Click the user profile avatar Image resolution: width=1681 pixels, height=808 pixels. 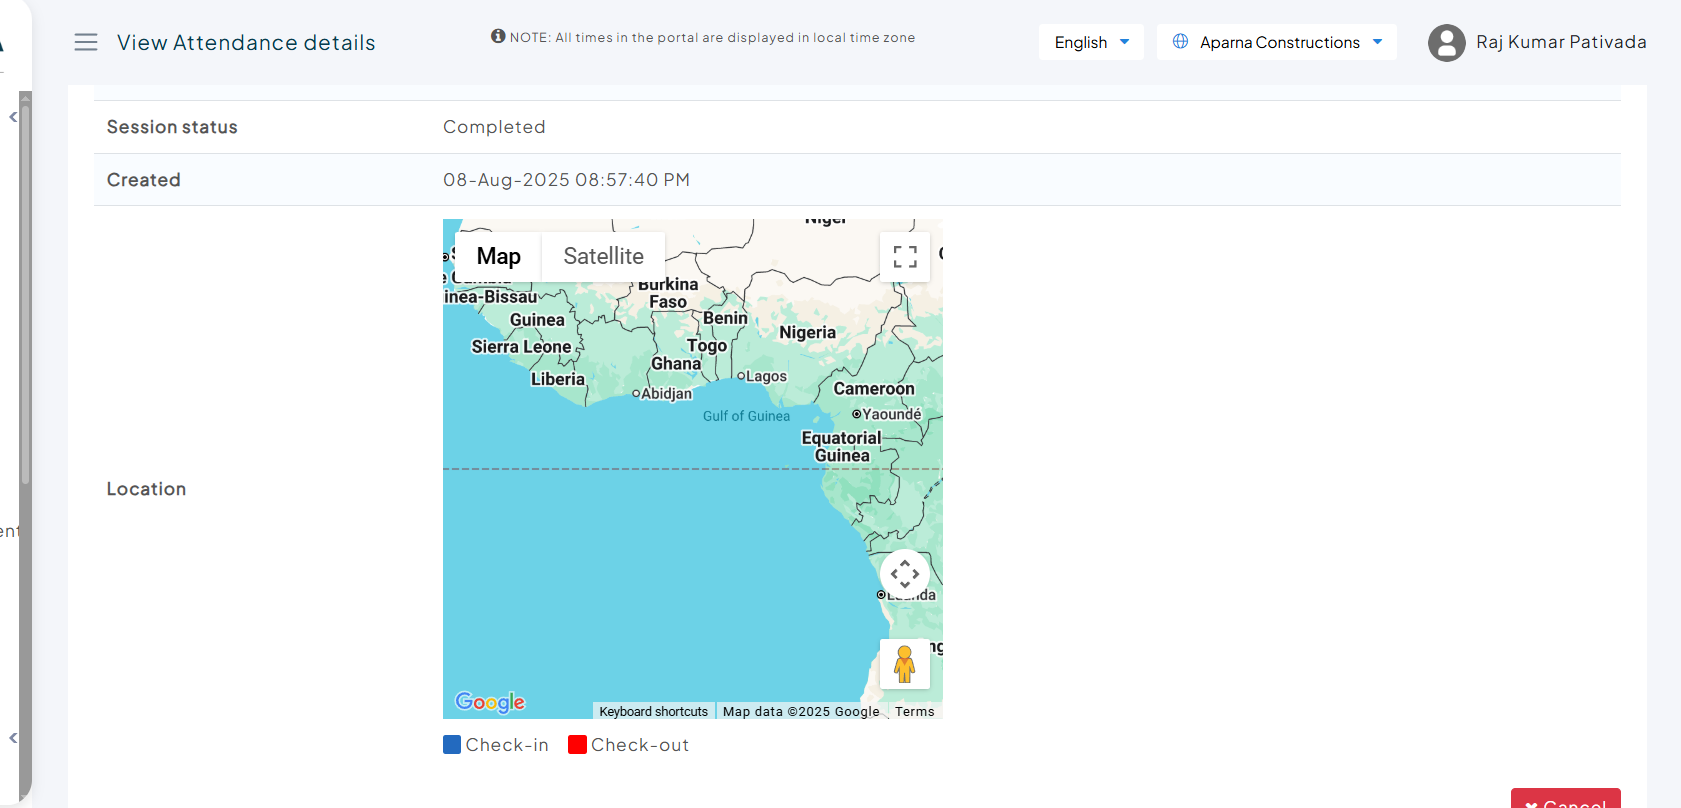click(x=1446, y=43)
